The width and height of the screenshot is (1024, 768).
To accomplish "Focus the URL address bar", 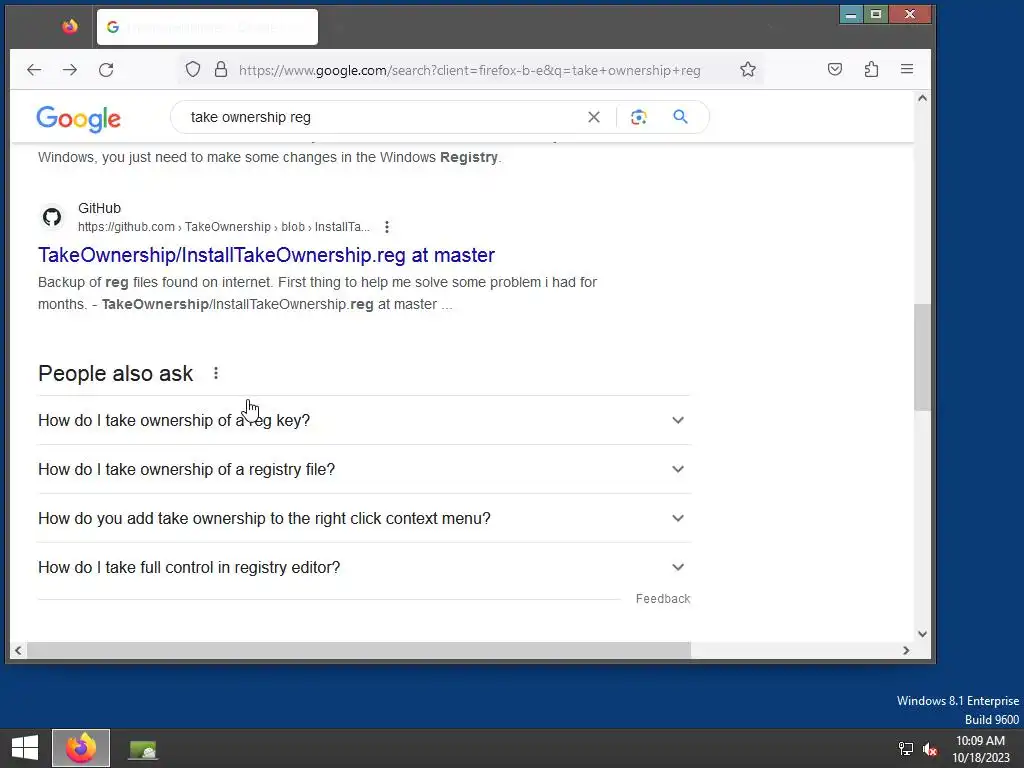I will 470,70.
